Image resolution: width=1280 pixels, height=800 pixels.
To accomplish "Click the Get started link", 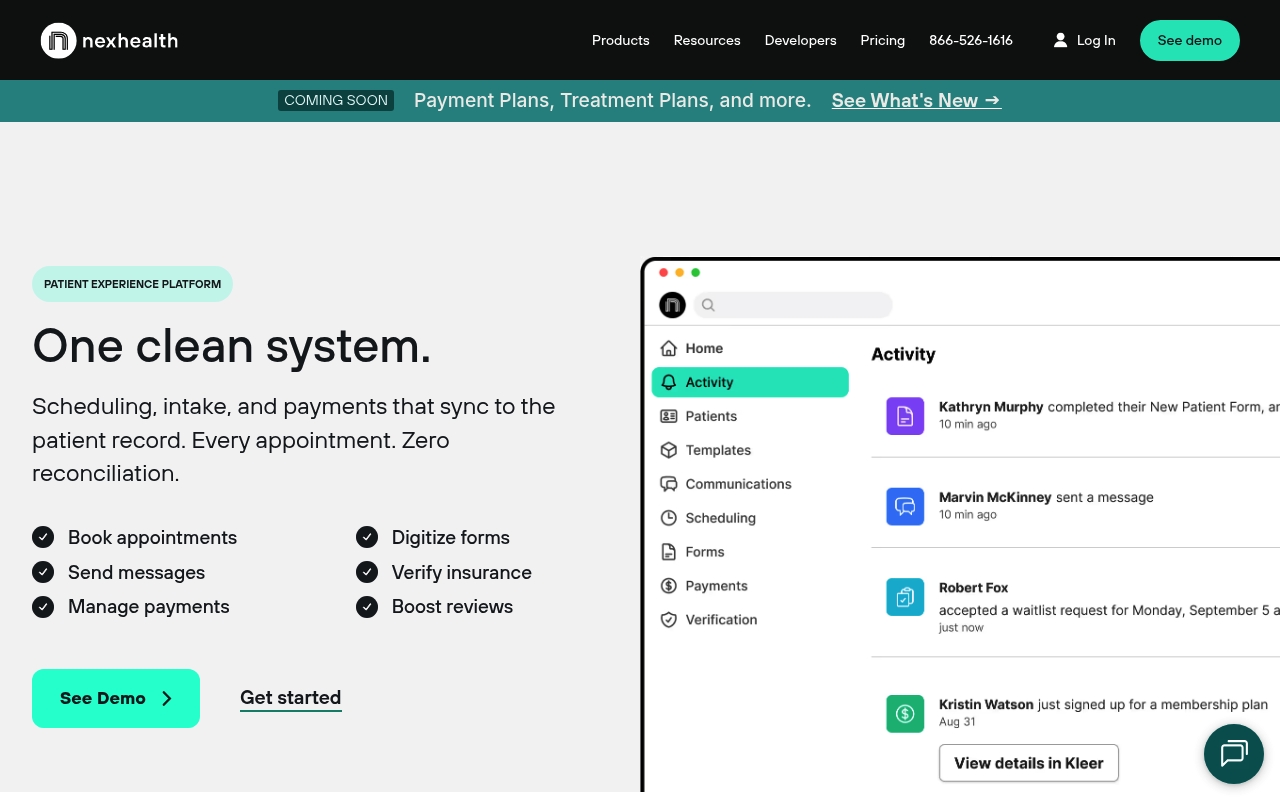I will pyautogui.click(x=291, y=698).
